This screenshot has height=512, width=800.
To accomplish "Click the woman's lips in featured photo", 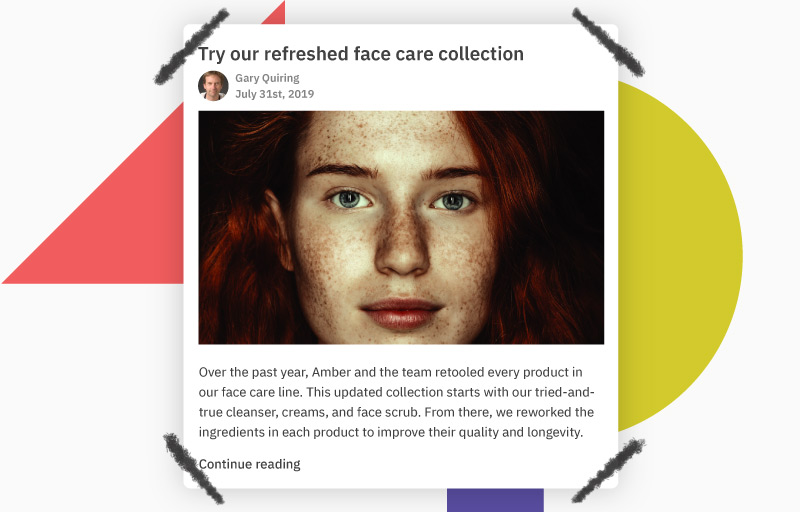I will (402, 313).
